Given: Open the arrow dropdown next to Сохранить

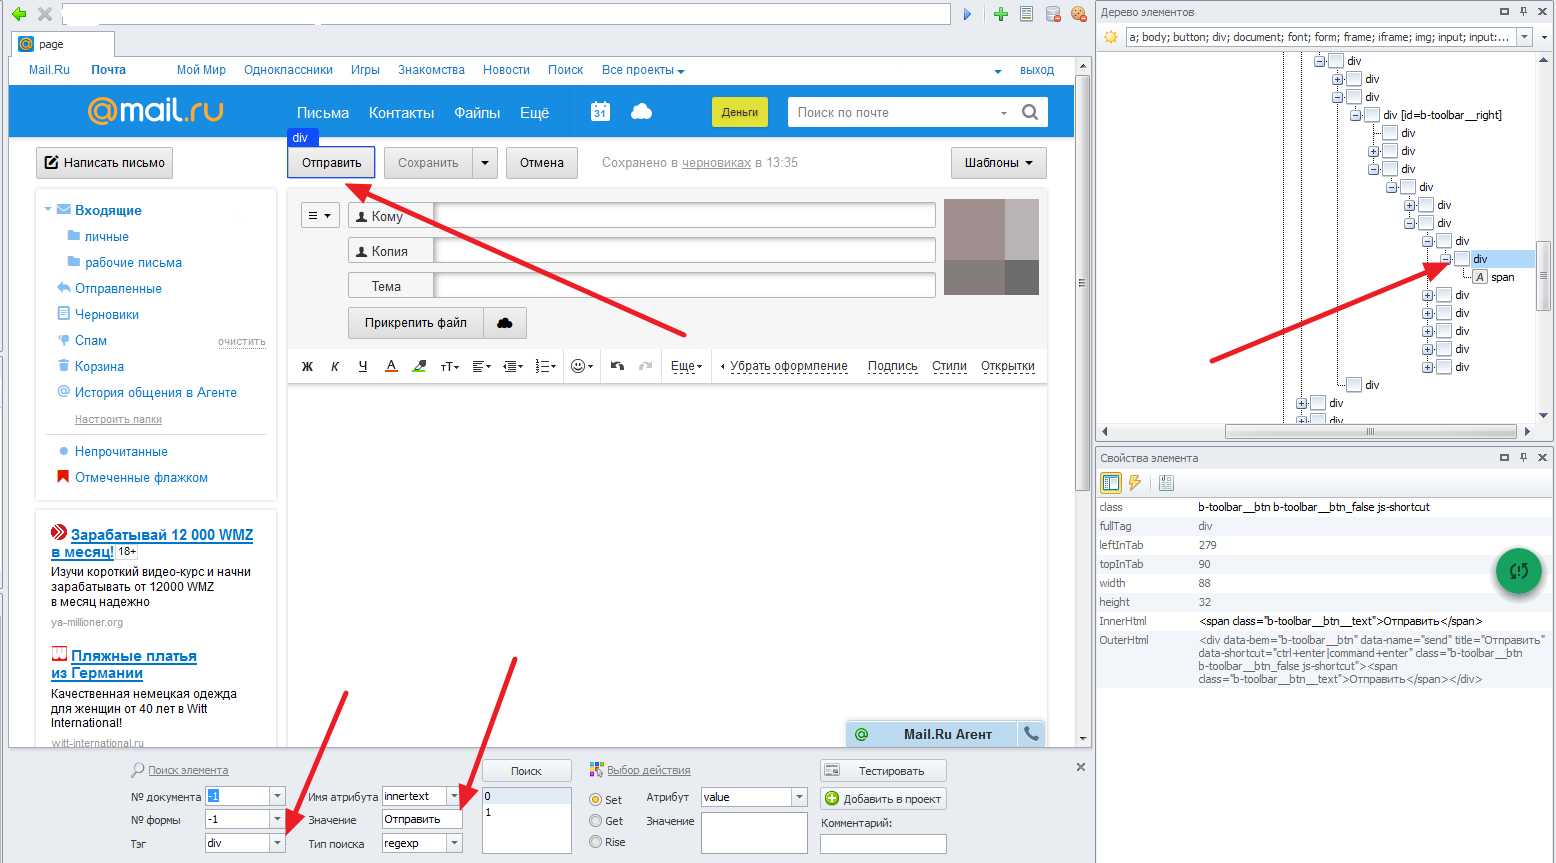Looking at the screenshot, I should pos(485,163).
